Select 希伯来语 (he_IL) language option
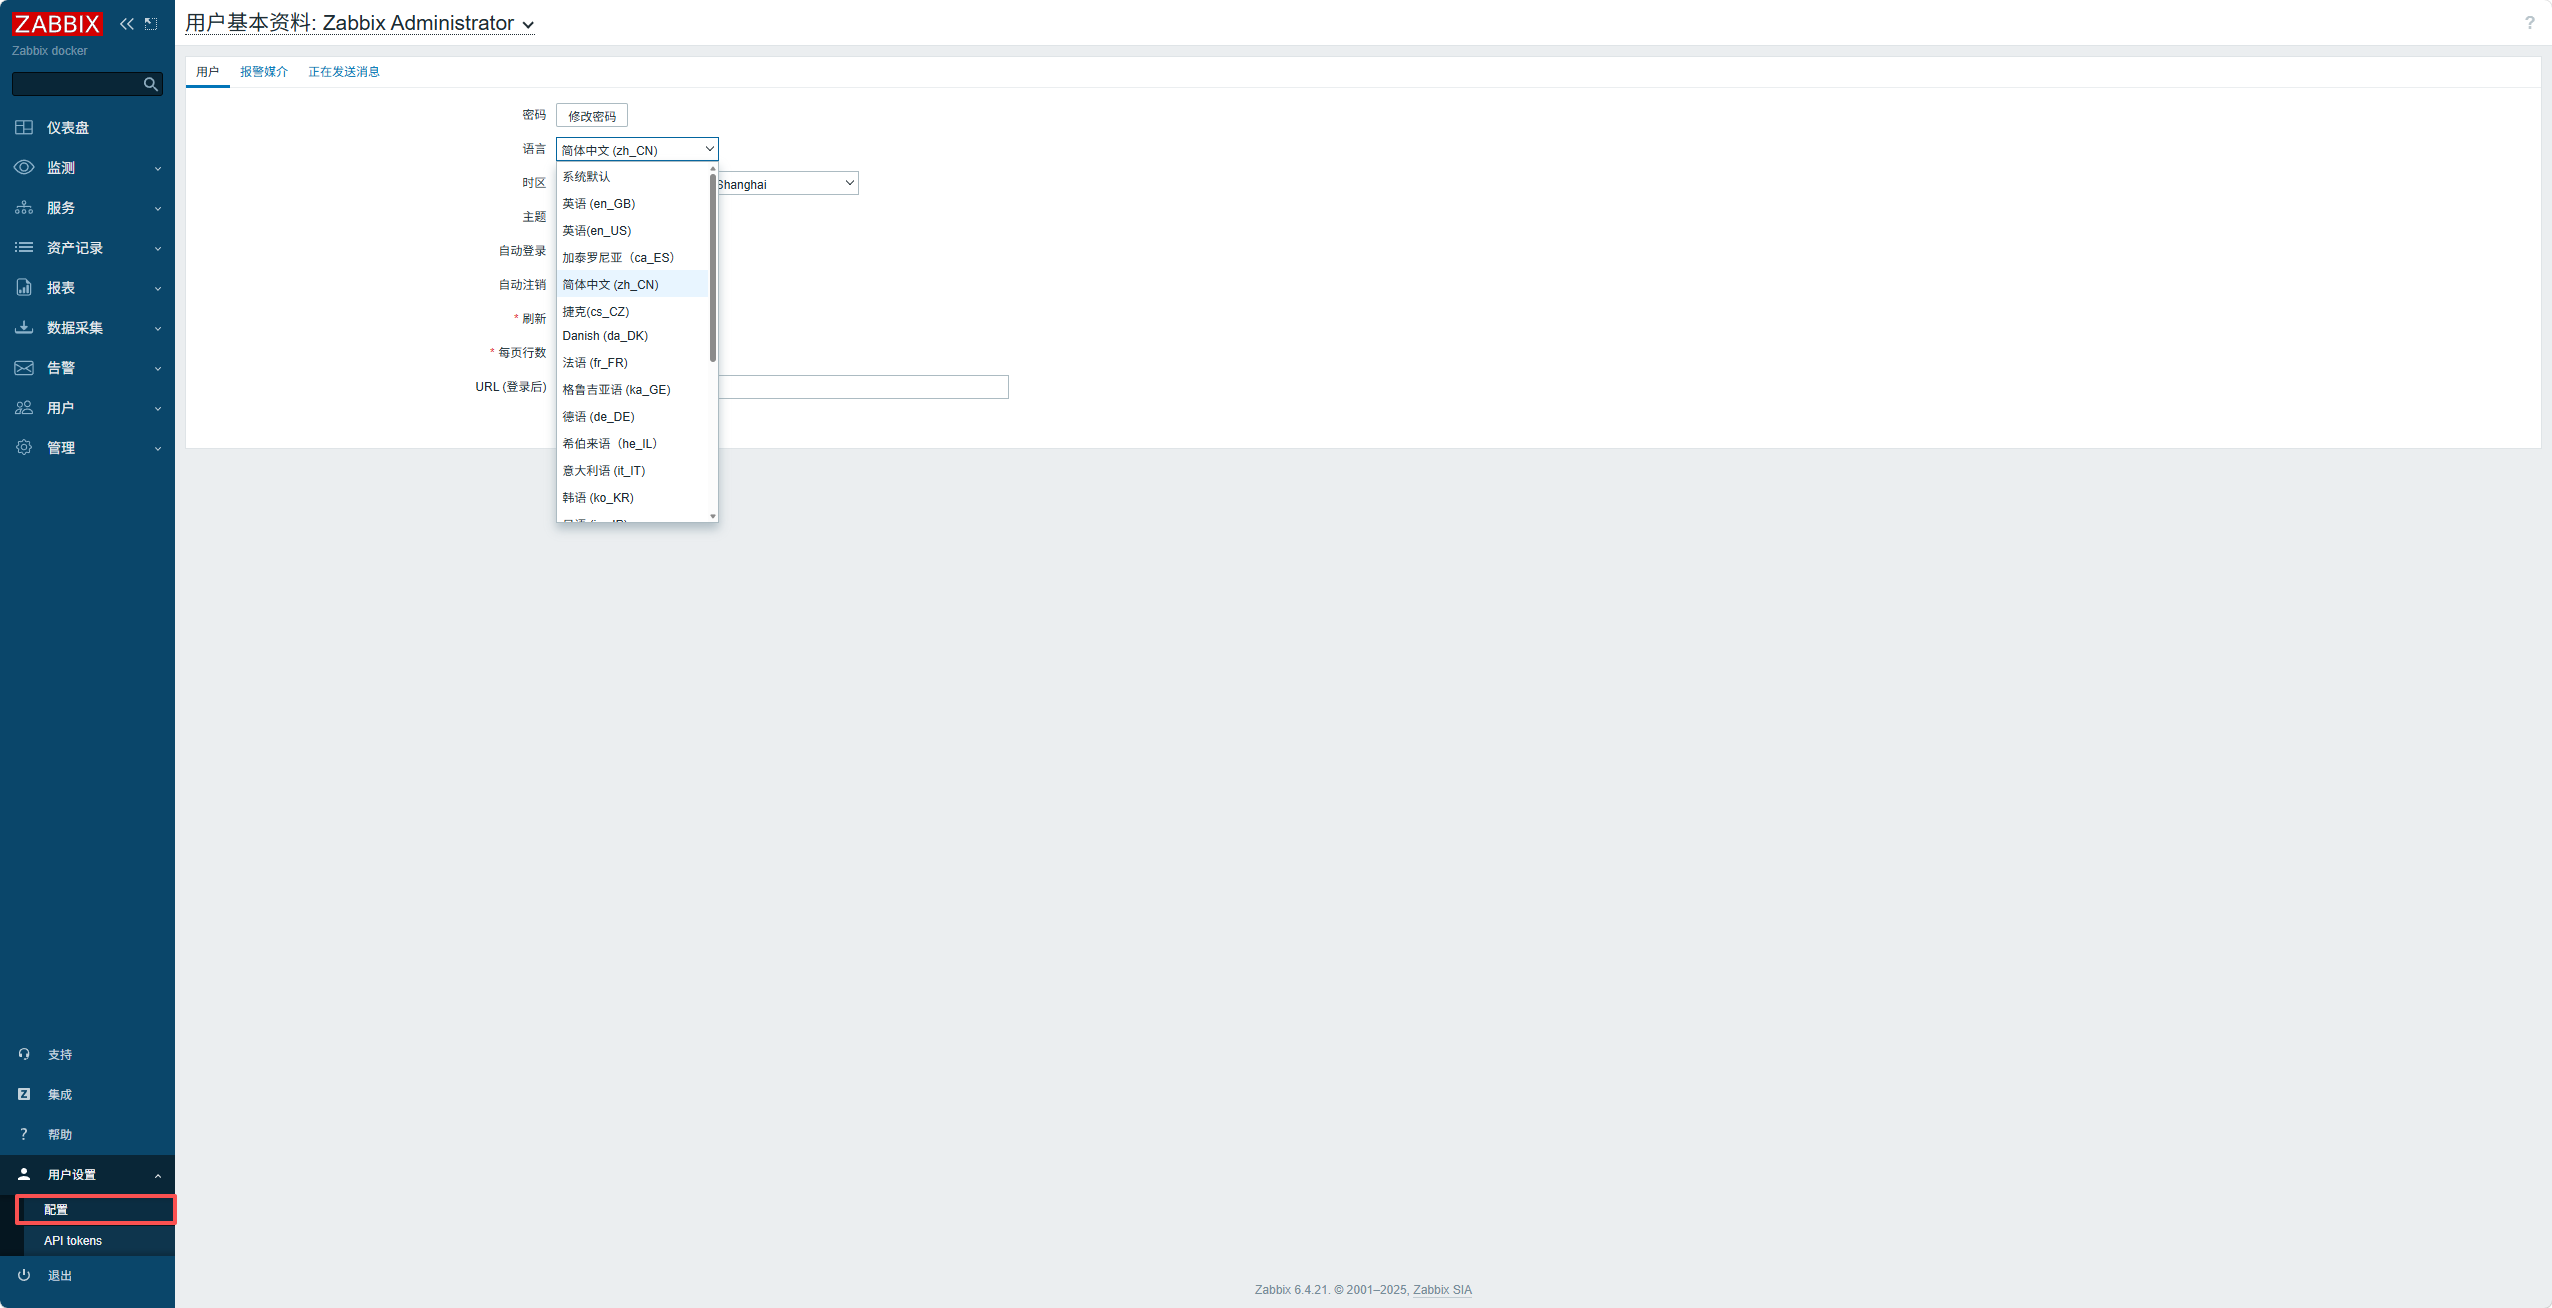Image resolution: width=2552 pixels, height=1308 pixels. (632, 443)
